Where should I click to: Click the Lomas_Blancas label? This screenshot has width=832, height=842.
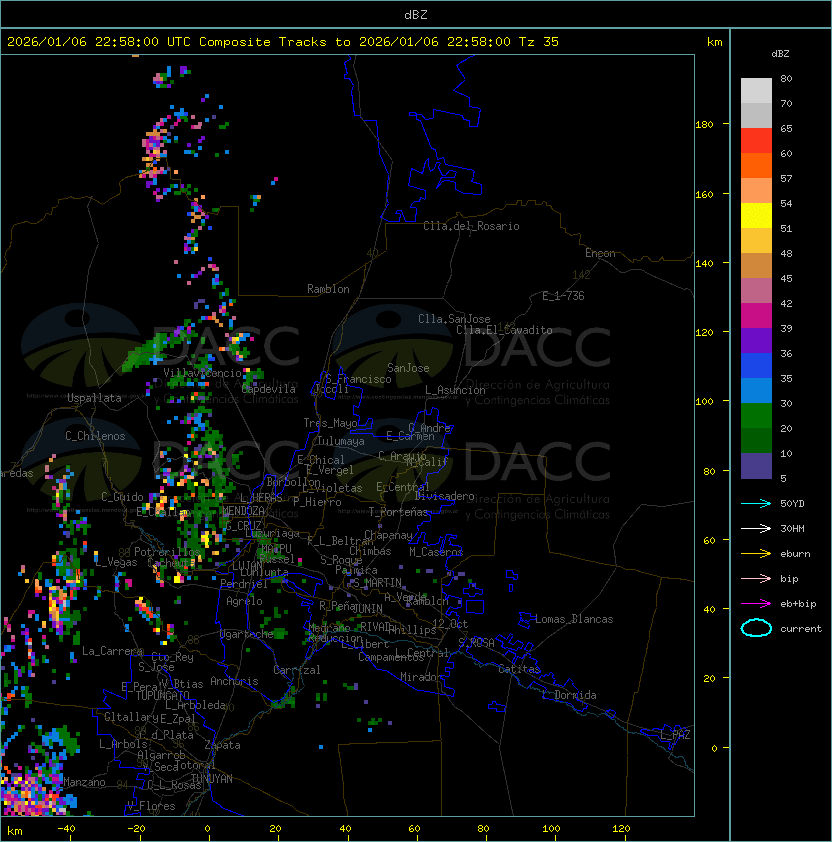574,619
